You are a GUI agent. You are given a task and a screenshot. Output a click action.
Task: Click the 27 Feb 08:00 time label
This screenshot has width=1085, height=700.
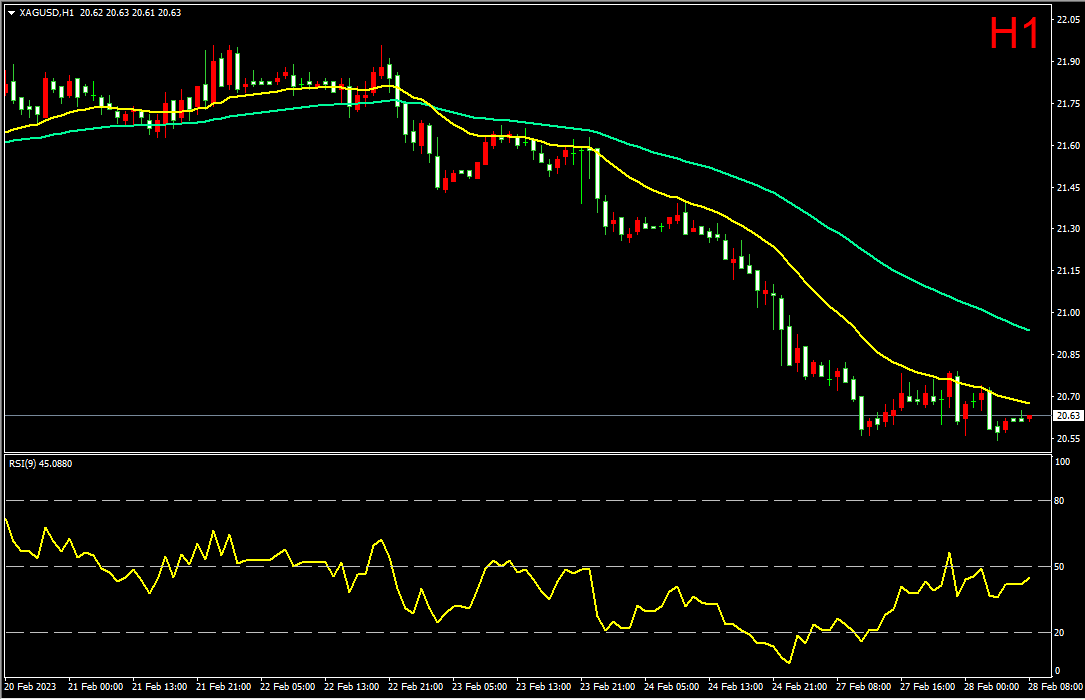pos(864,686)
